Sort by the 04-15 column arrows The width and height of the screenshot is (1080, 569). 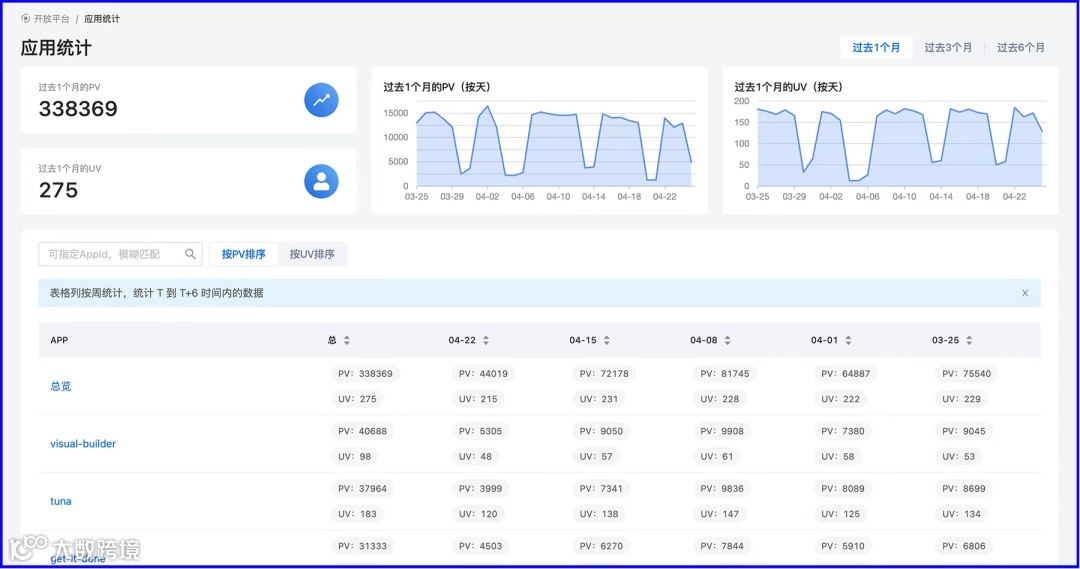(x=607, y=340)
